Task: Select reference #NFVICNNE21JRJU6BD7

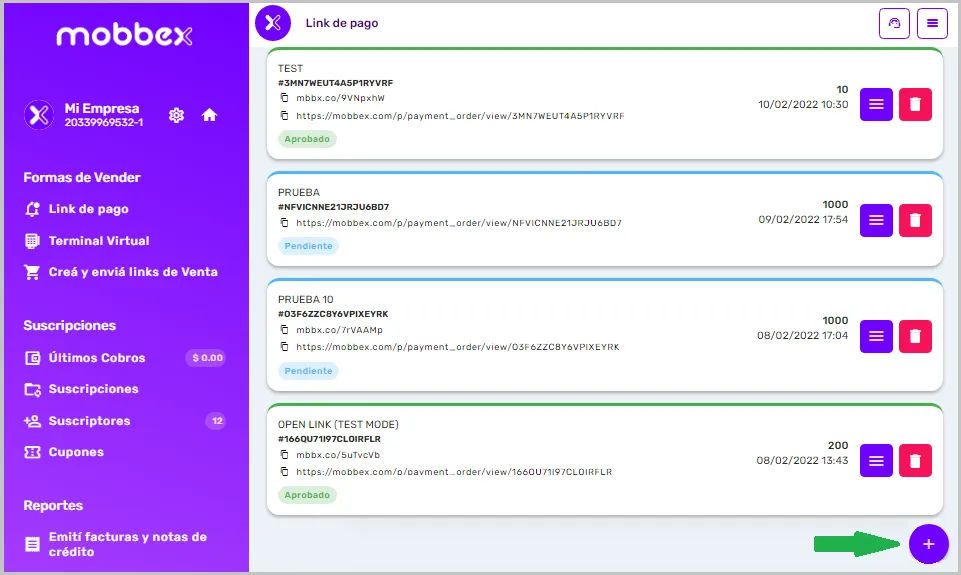Action: tap(333, 207)
